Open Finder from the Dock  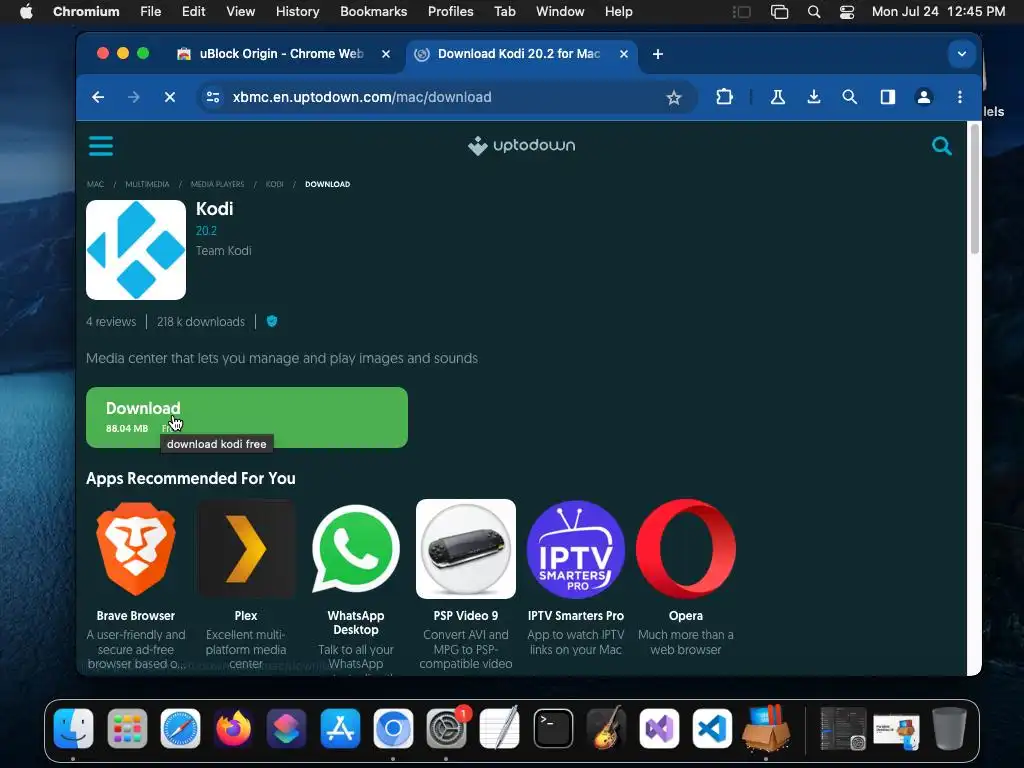pos(73,728)
